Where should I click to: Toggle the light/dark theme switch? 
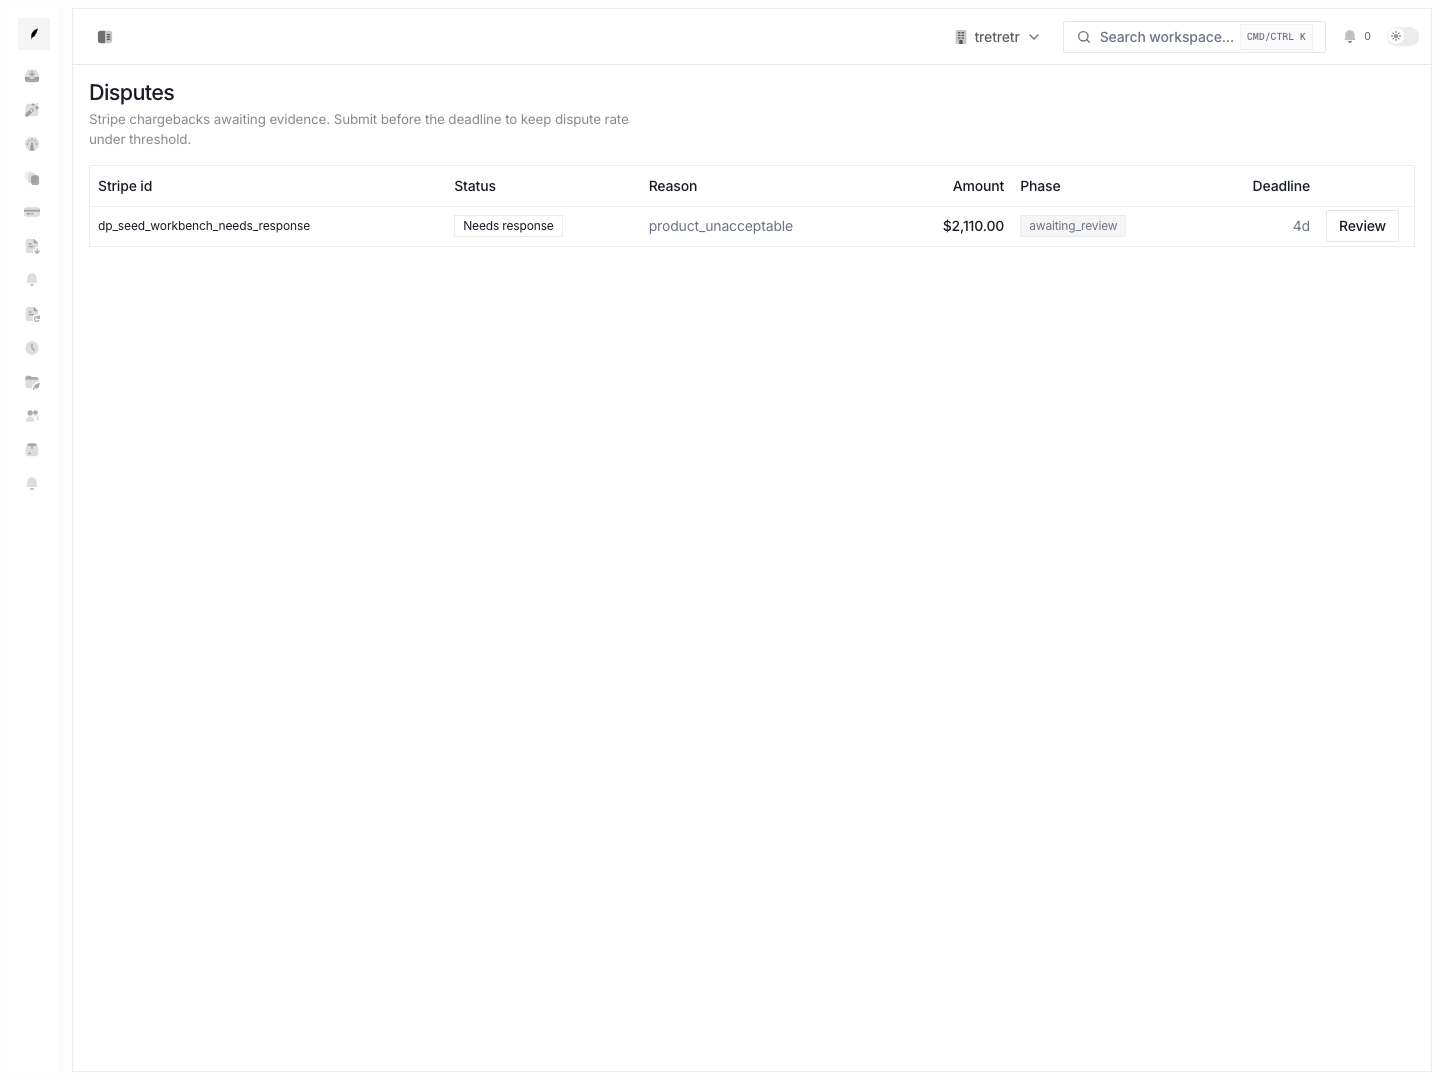coord(1403,37)
